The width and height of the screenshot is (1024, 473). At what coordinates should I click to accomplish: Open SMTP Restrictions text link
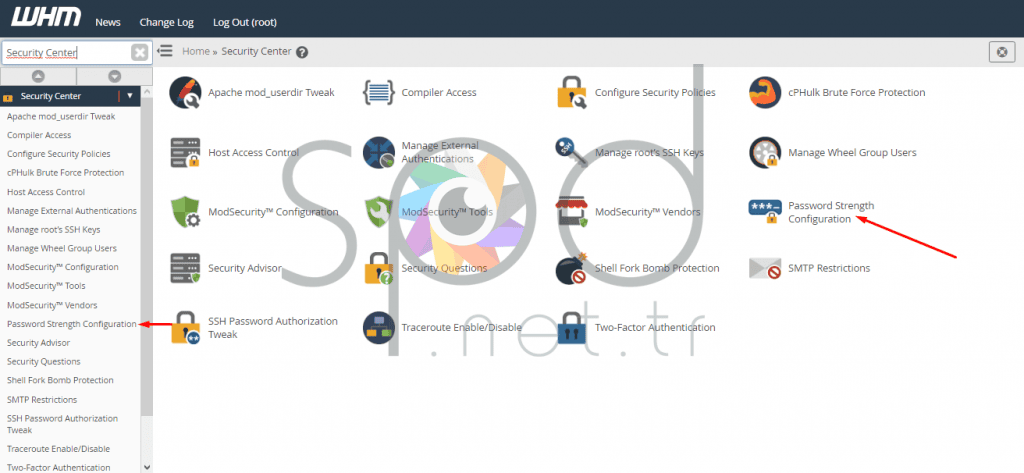[x=829, y=269]
